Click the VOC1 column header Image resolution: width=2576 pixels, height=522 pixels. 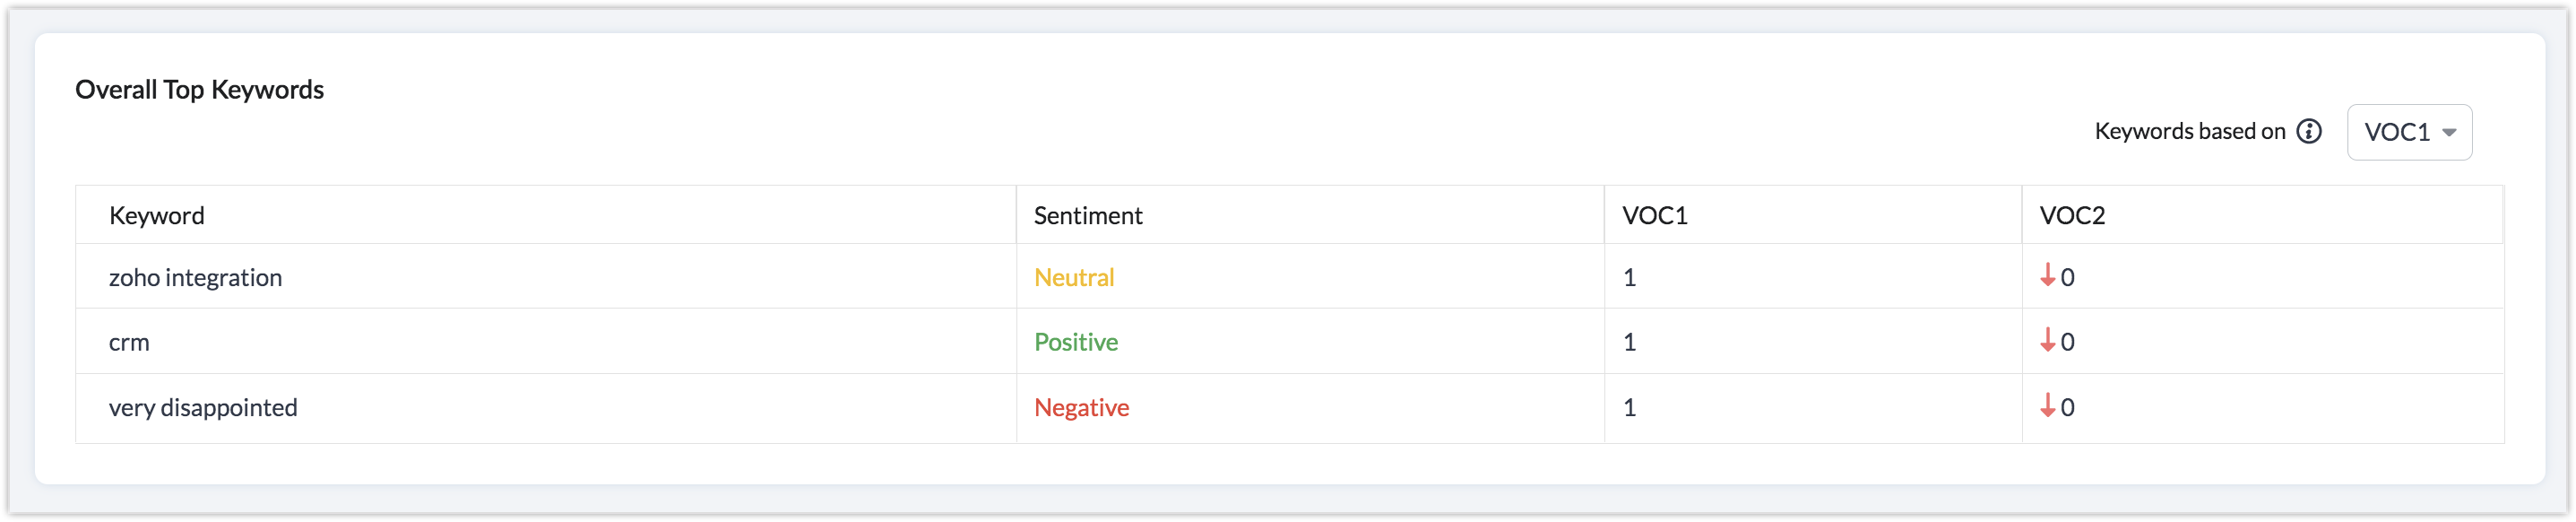point(1655,215)
